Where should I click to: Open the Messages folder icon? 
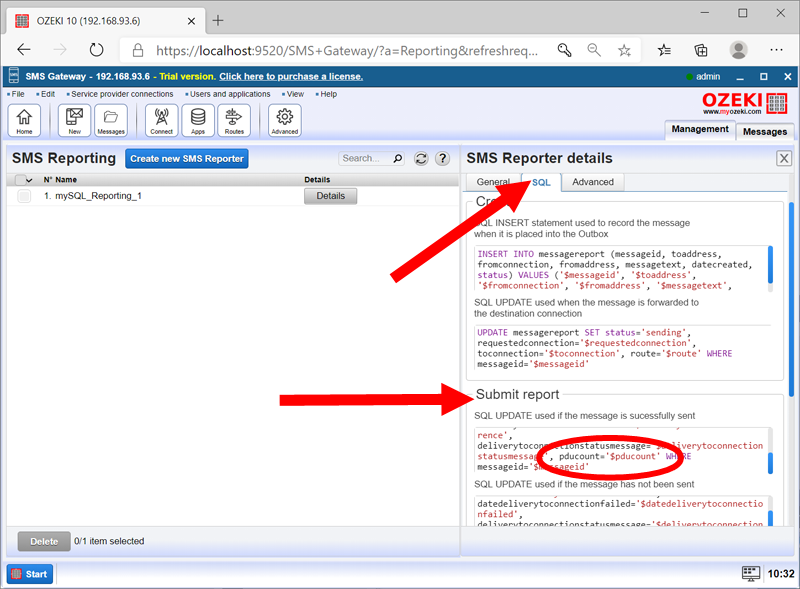tap(110, 120)
